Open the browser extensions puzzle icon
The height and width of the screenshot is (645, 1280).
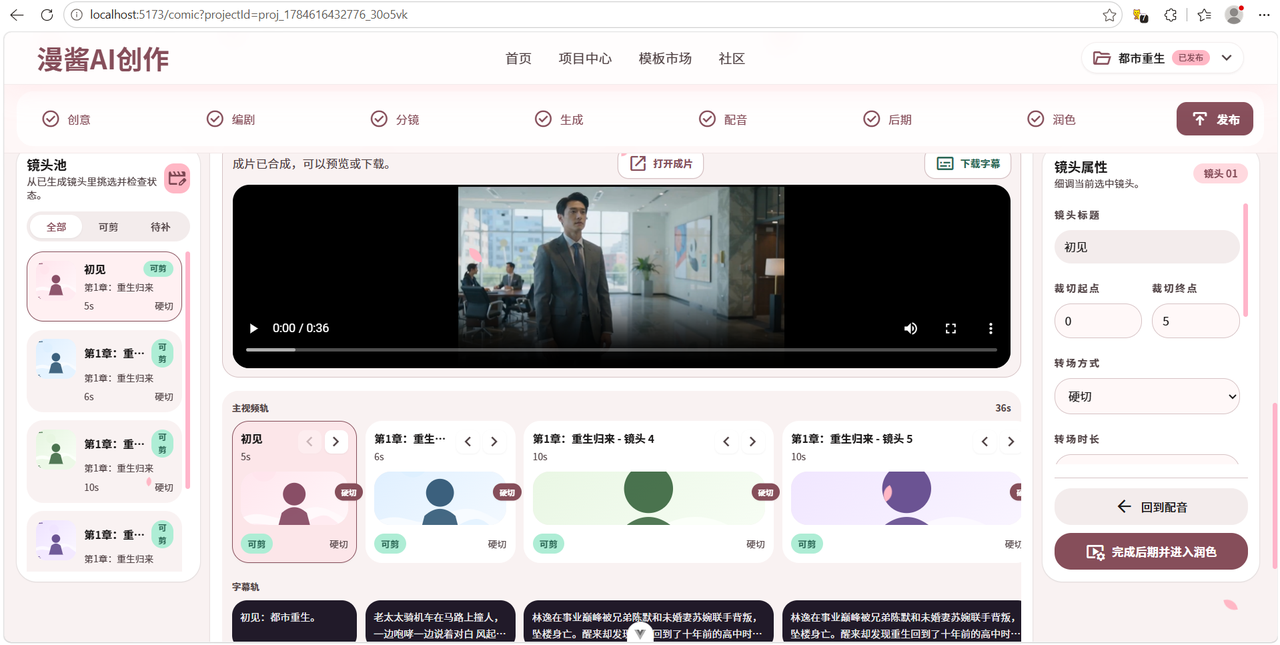(1171, 15)
